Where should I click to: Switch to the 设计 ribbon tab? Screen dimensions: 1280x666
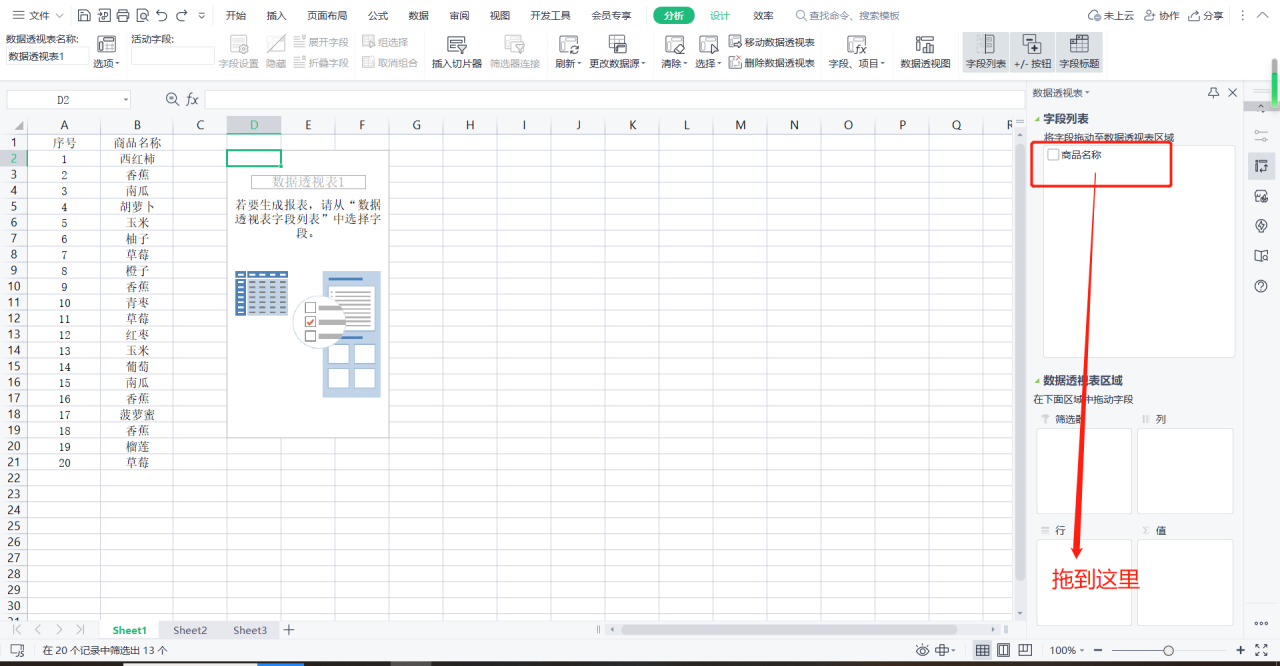[720, 15]
